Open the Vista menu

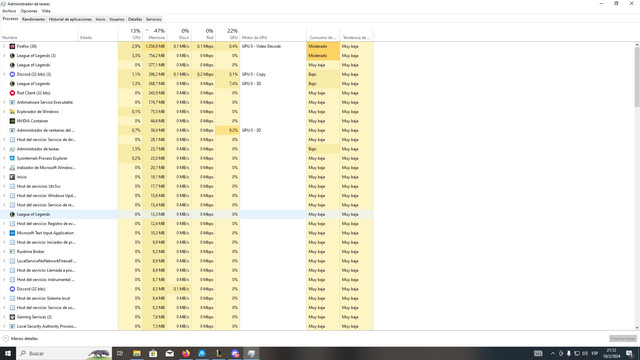click(46, 11)
